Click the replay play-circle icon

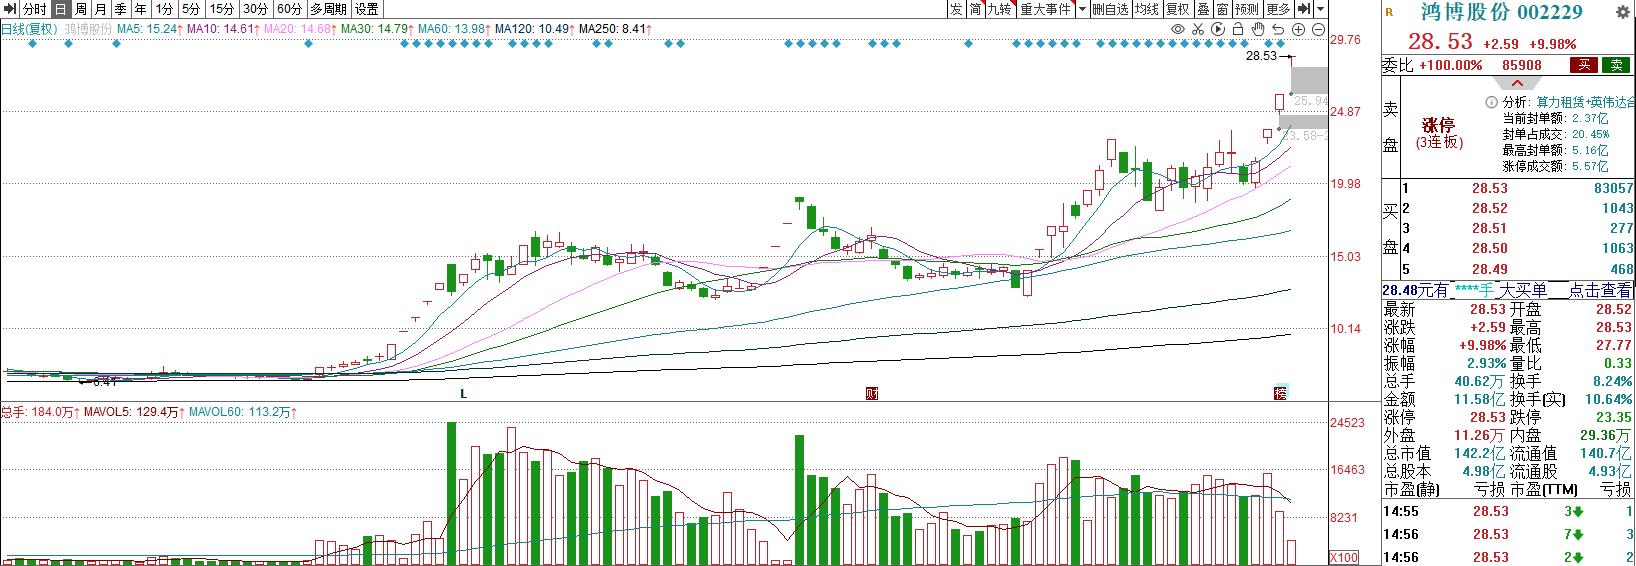[x=1218, y=29]
